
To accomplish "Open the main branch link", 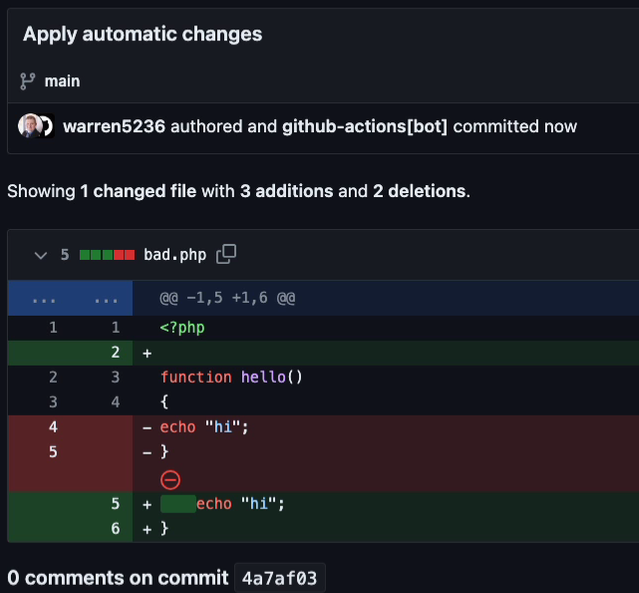I will click(62, 81).
